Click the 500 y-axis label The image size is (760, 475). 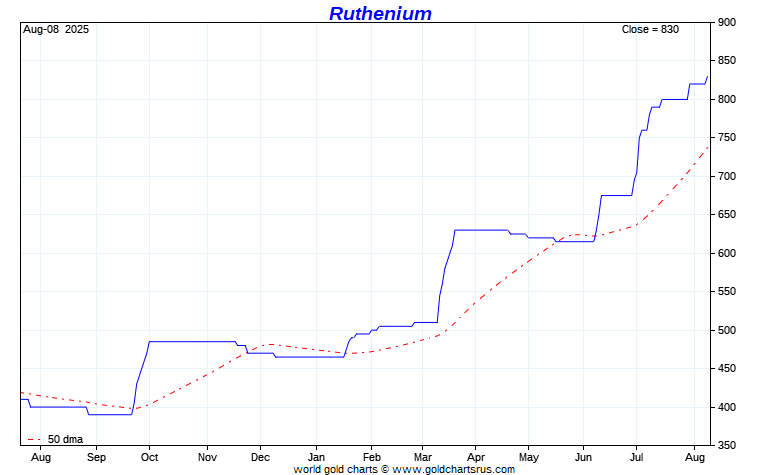(x=727, y=330)
